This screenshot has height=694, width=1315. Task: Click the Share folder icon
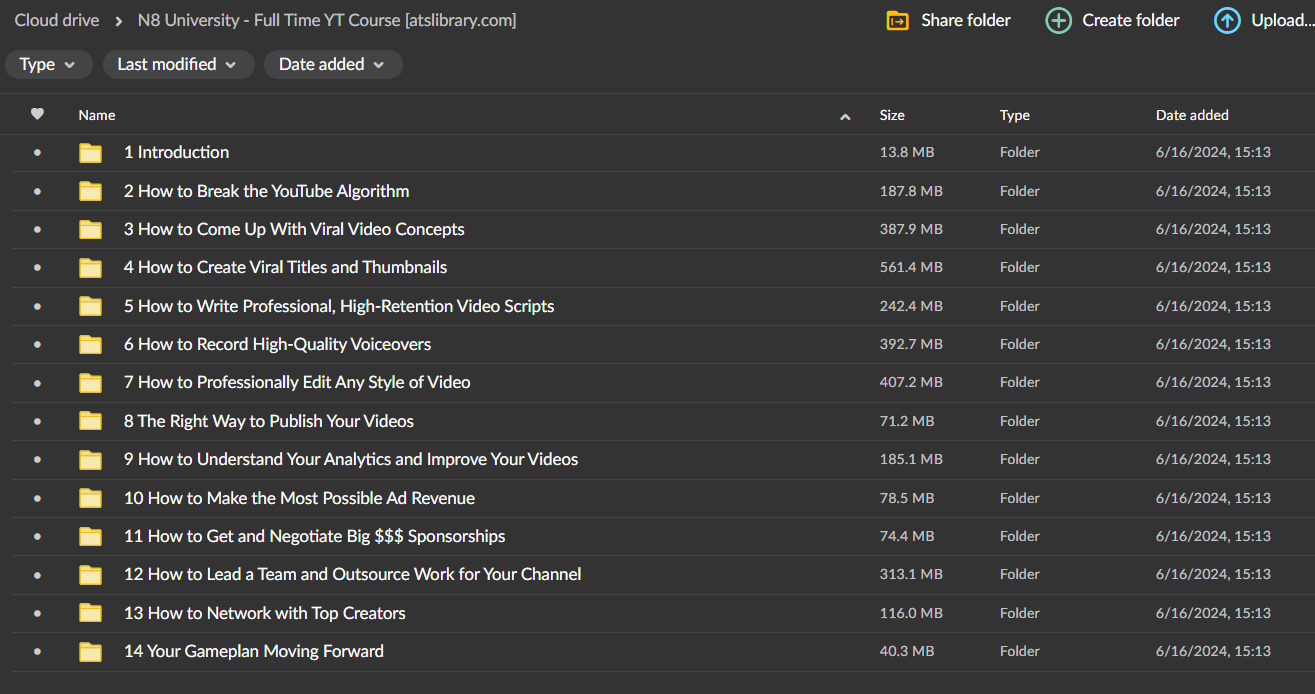pos(897,20)
